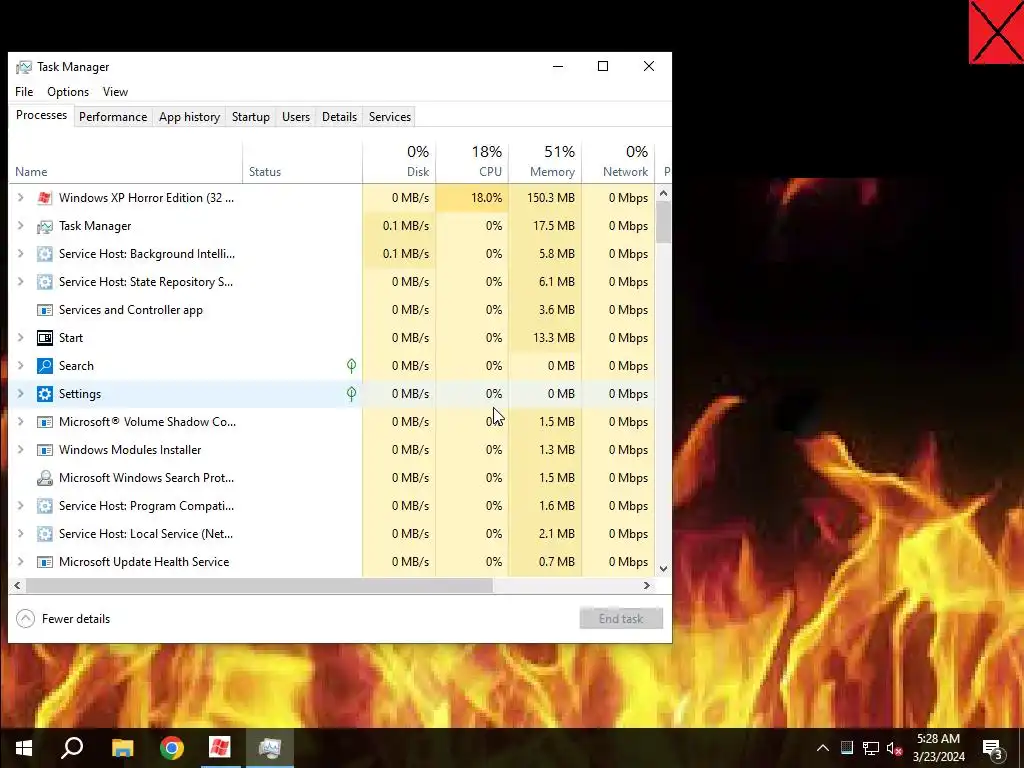Click the horizontal scrollbar left arrow
Image resolution: width=1024 pixels, height=768 pixels.
click(17, 586)
